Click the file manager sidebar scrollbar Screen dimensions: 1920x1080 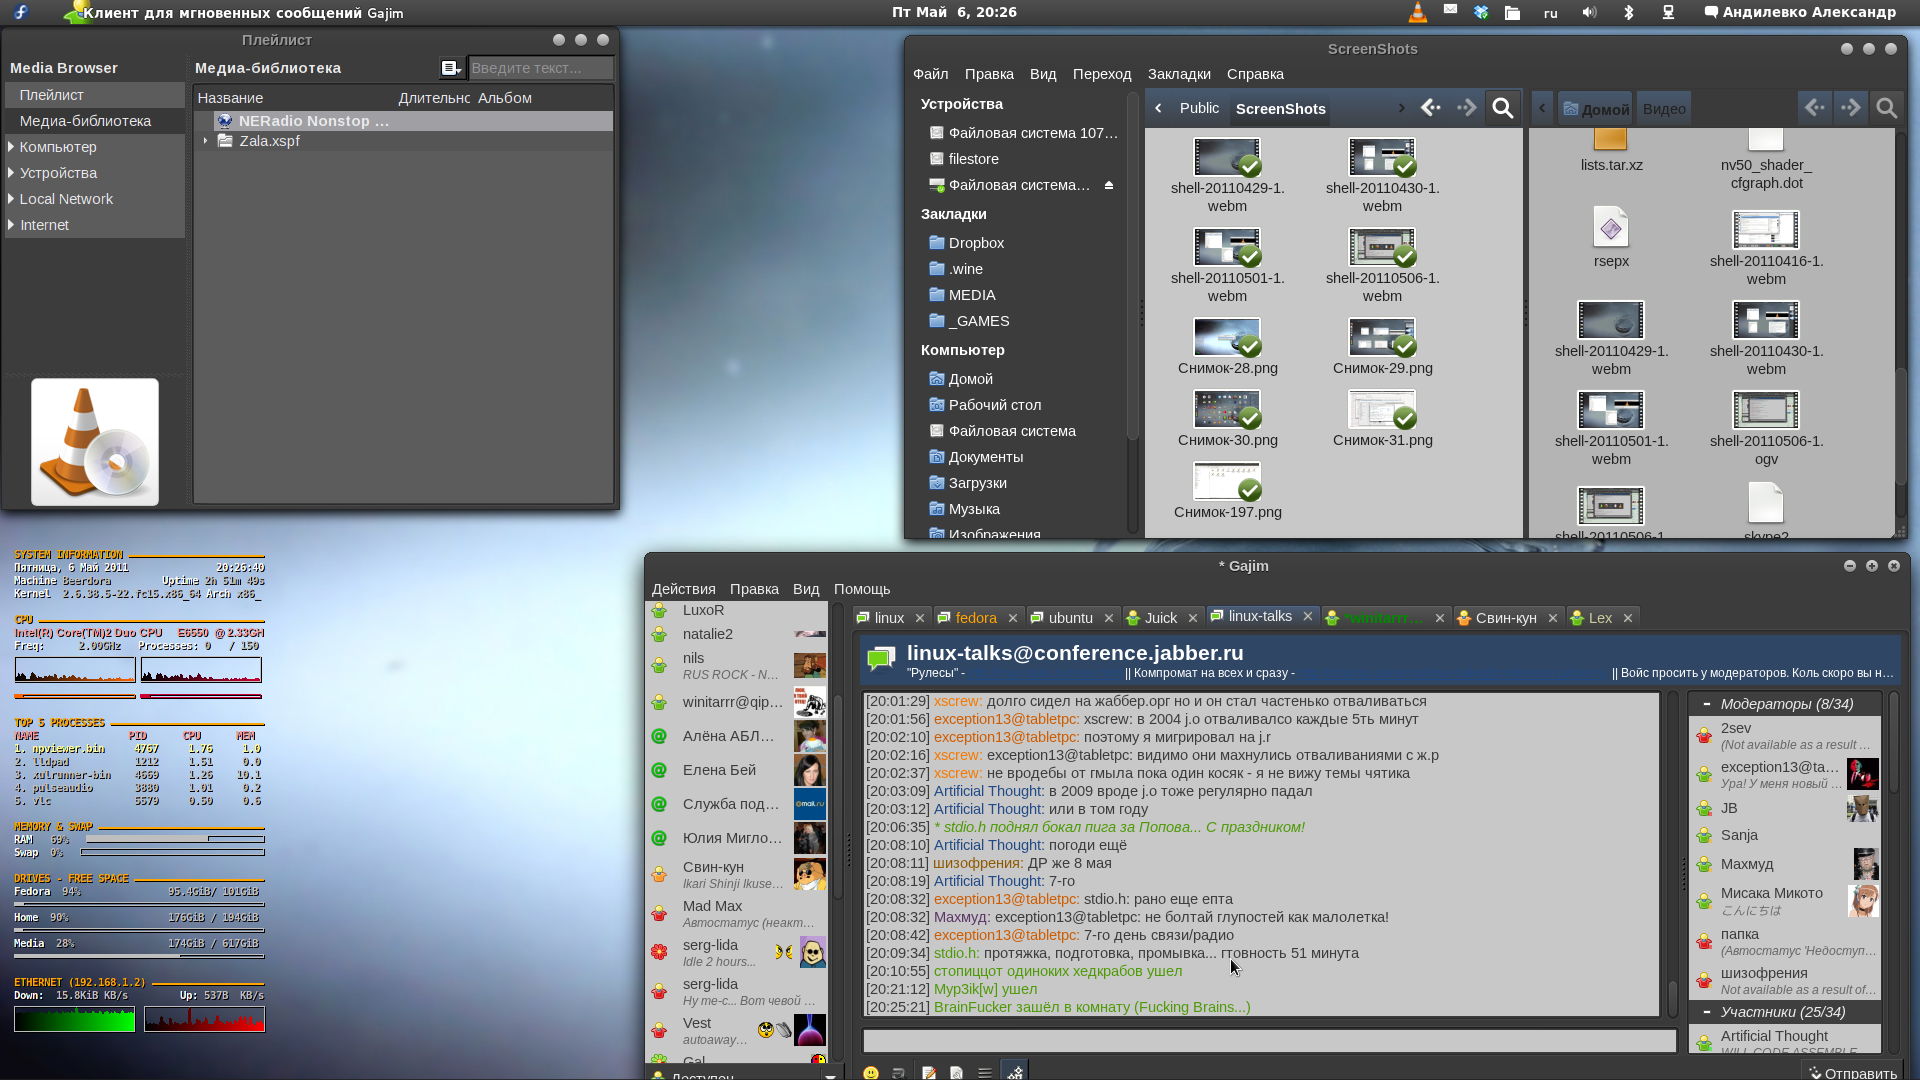pos(1132,312)
